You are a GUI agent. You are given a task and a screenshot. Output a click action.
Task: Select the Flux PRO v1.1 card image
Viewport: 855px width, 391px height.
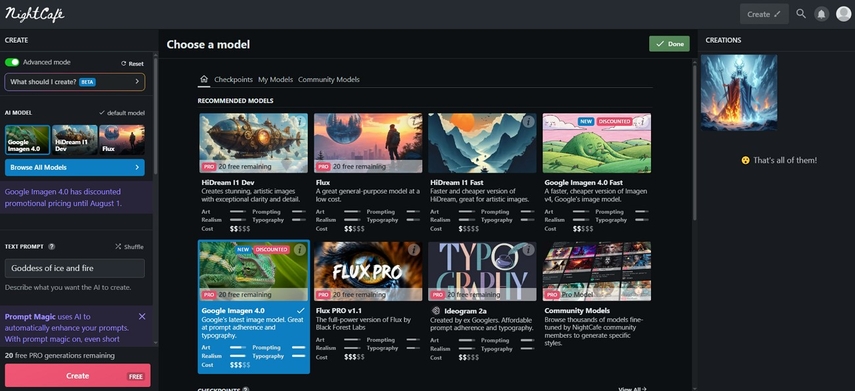pos(368,271)
